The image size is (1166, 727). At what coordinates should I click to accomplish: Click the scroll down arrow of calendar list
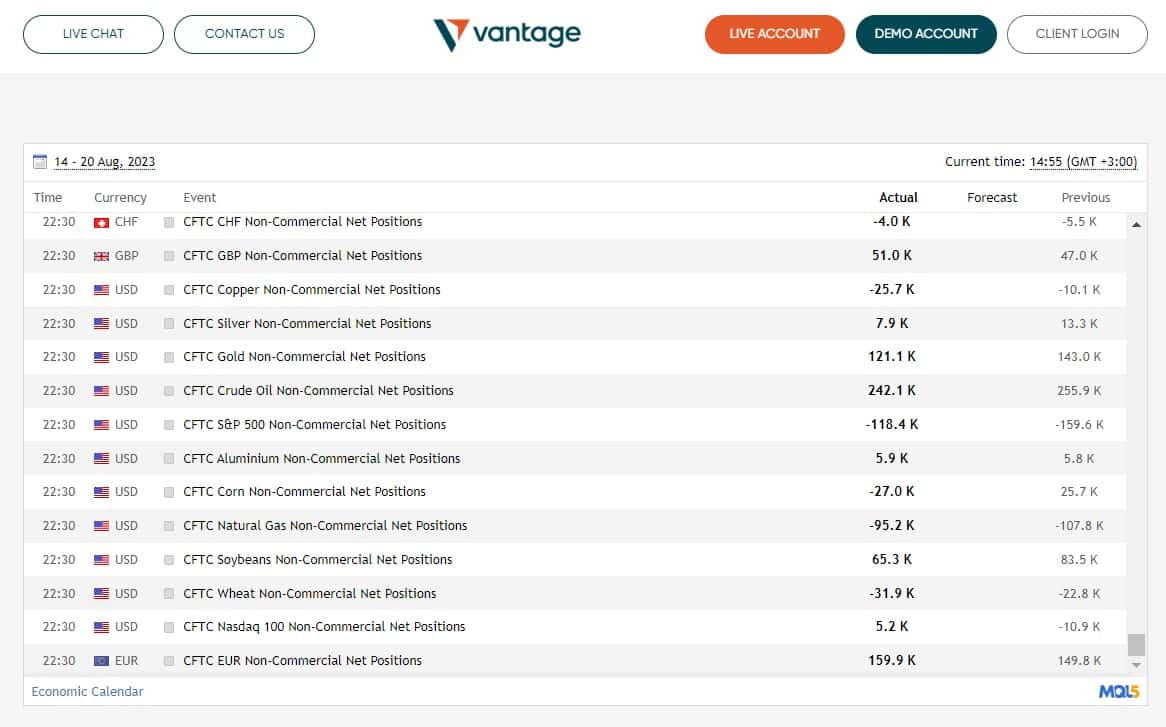click(x=1136, y=665)
